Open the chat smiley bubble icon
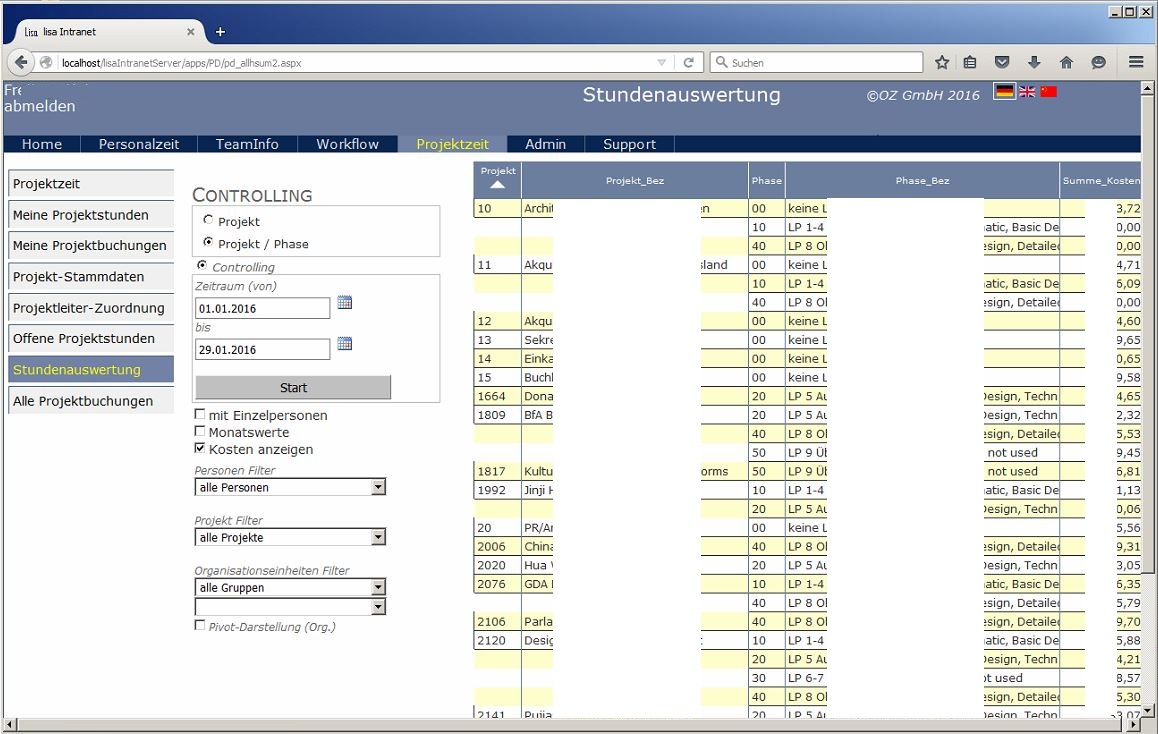The width and height of the screenshot is (1158, 734). coord(1099,63)
